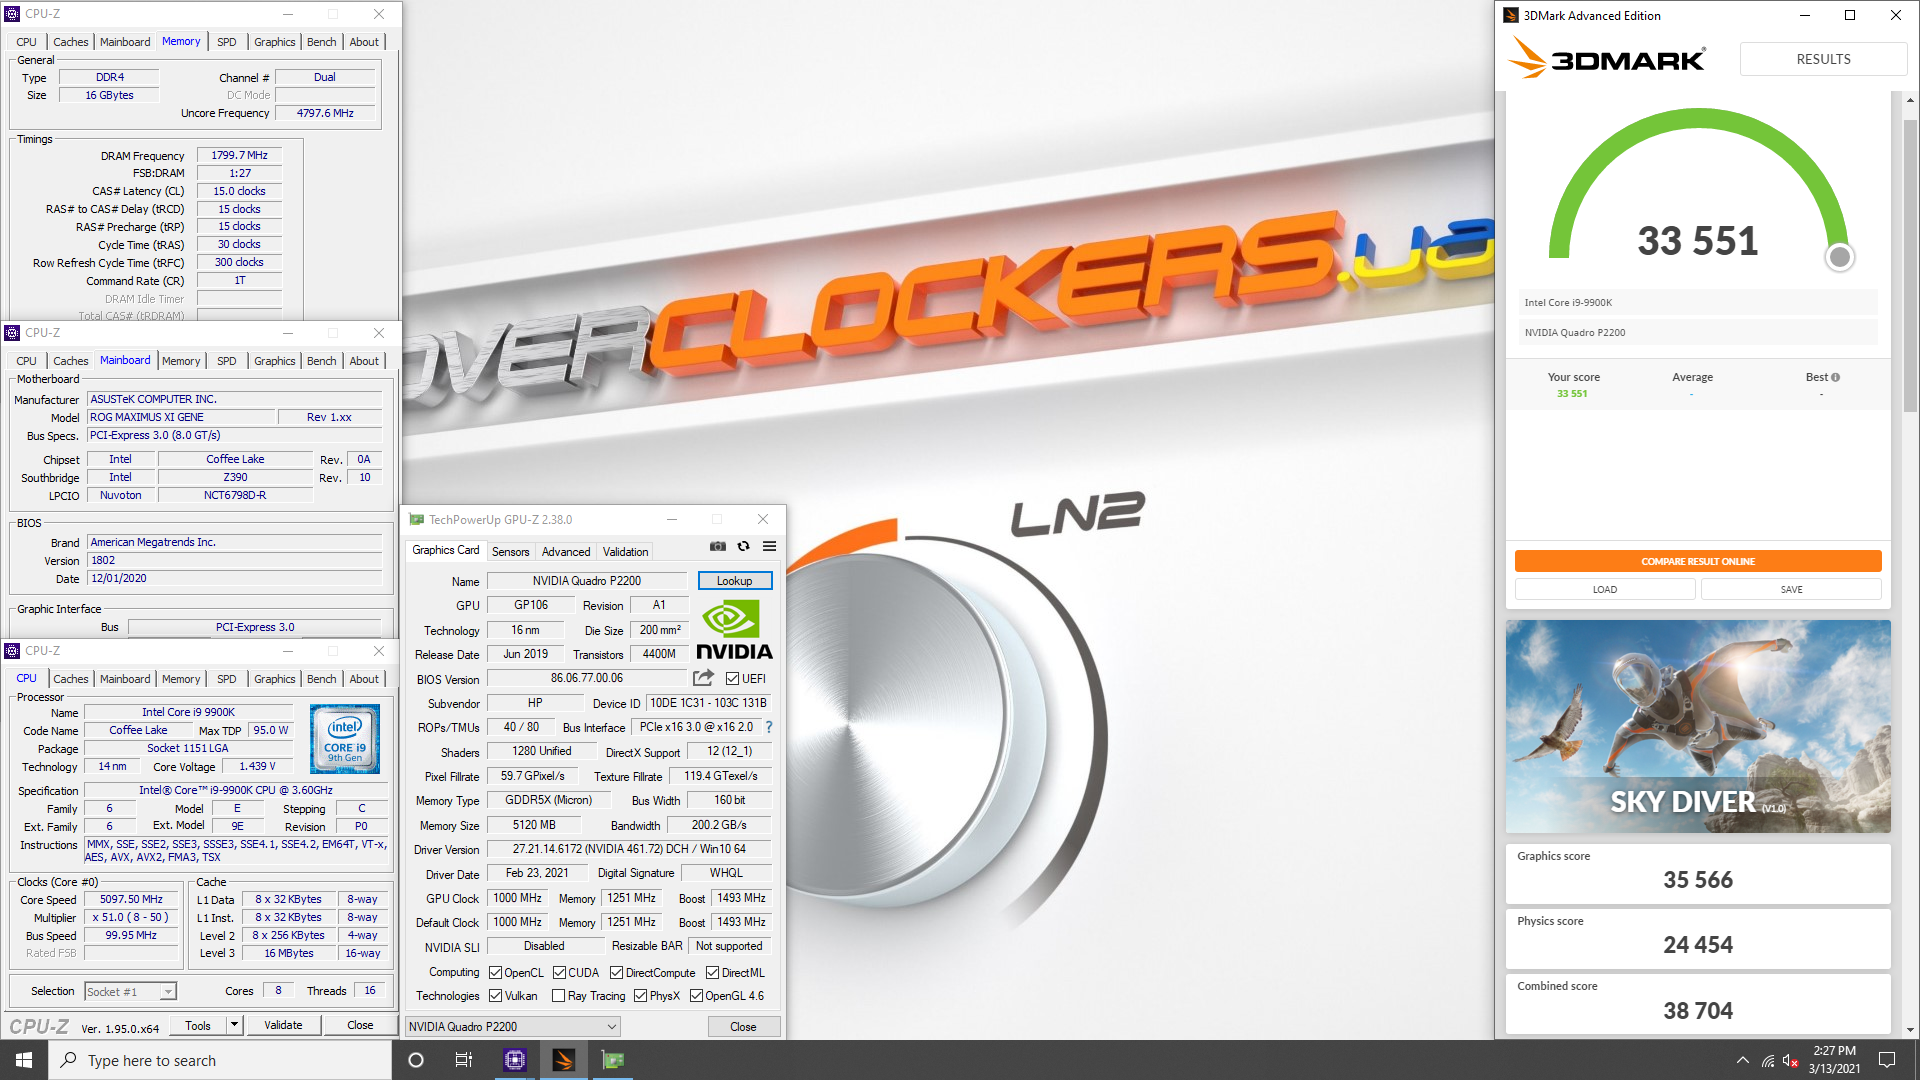Show hidden system tray icons

(1743, 1060)
